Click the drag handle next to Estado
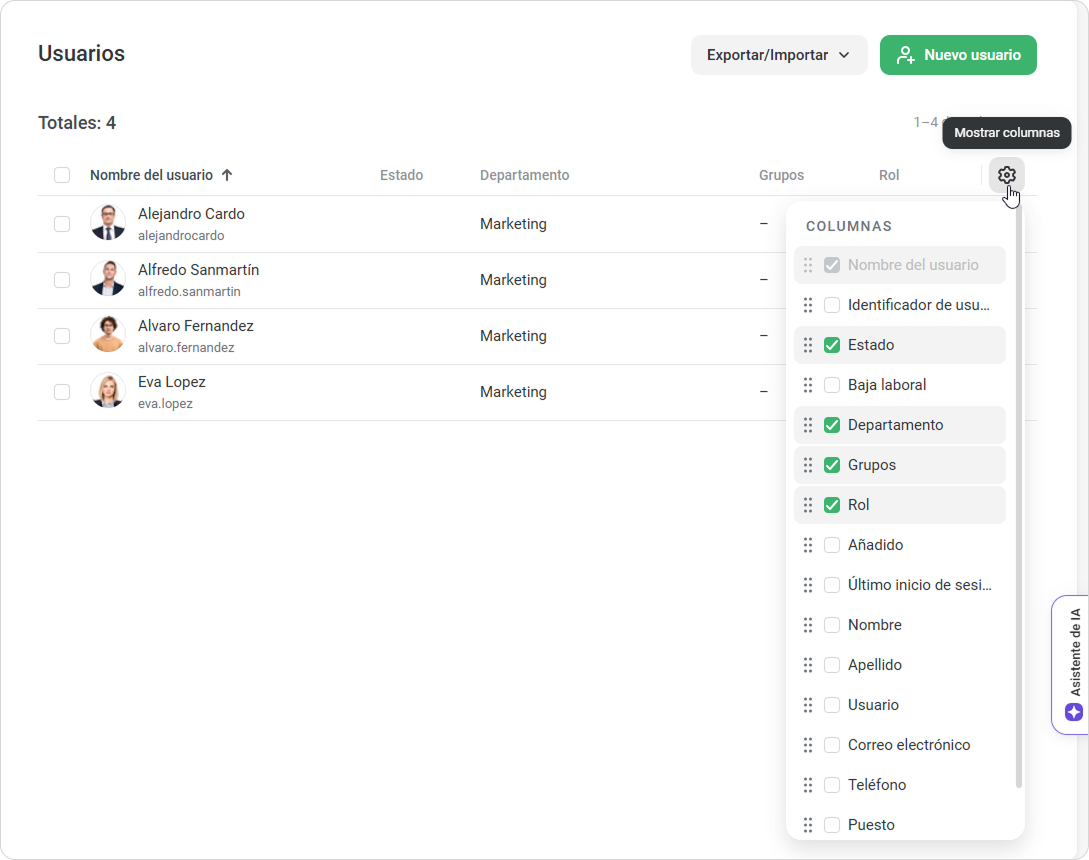The width and height of the screenshot is (1089, 860). [808, 345]
